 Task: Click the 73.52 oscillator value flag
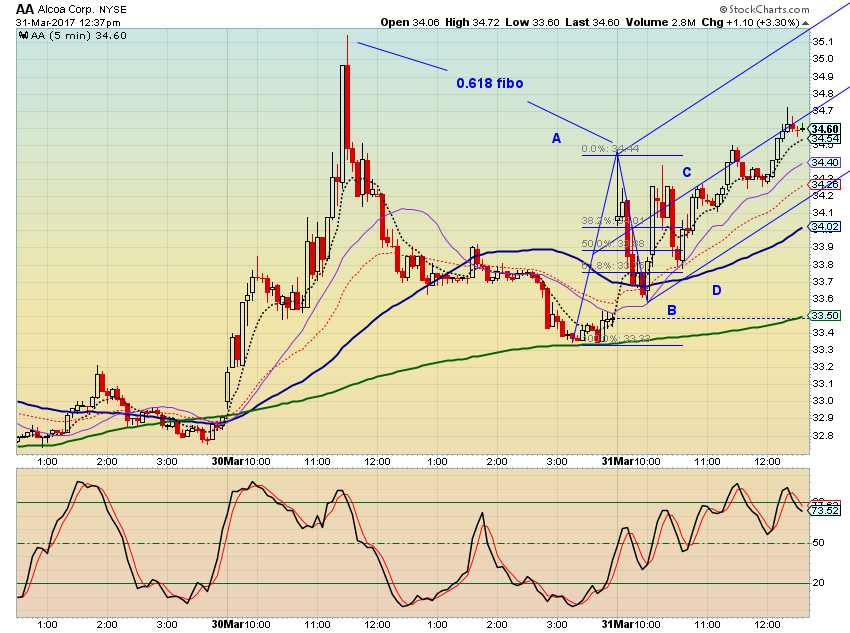[825, 511]
